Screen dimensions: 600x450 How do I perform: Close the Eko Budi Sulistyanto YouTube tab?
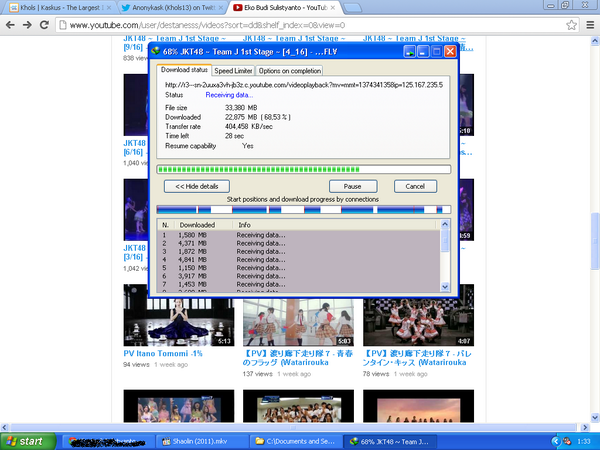click(x=332, y=8)
